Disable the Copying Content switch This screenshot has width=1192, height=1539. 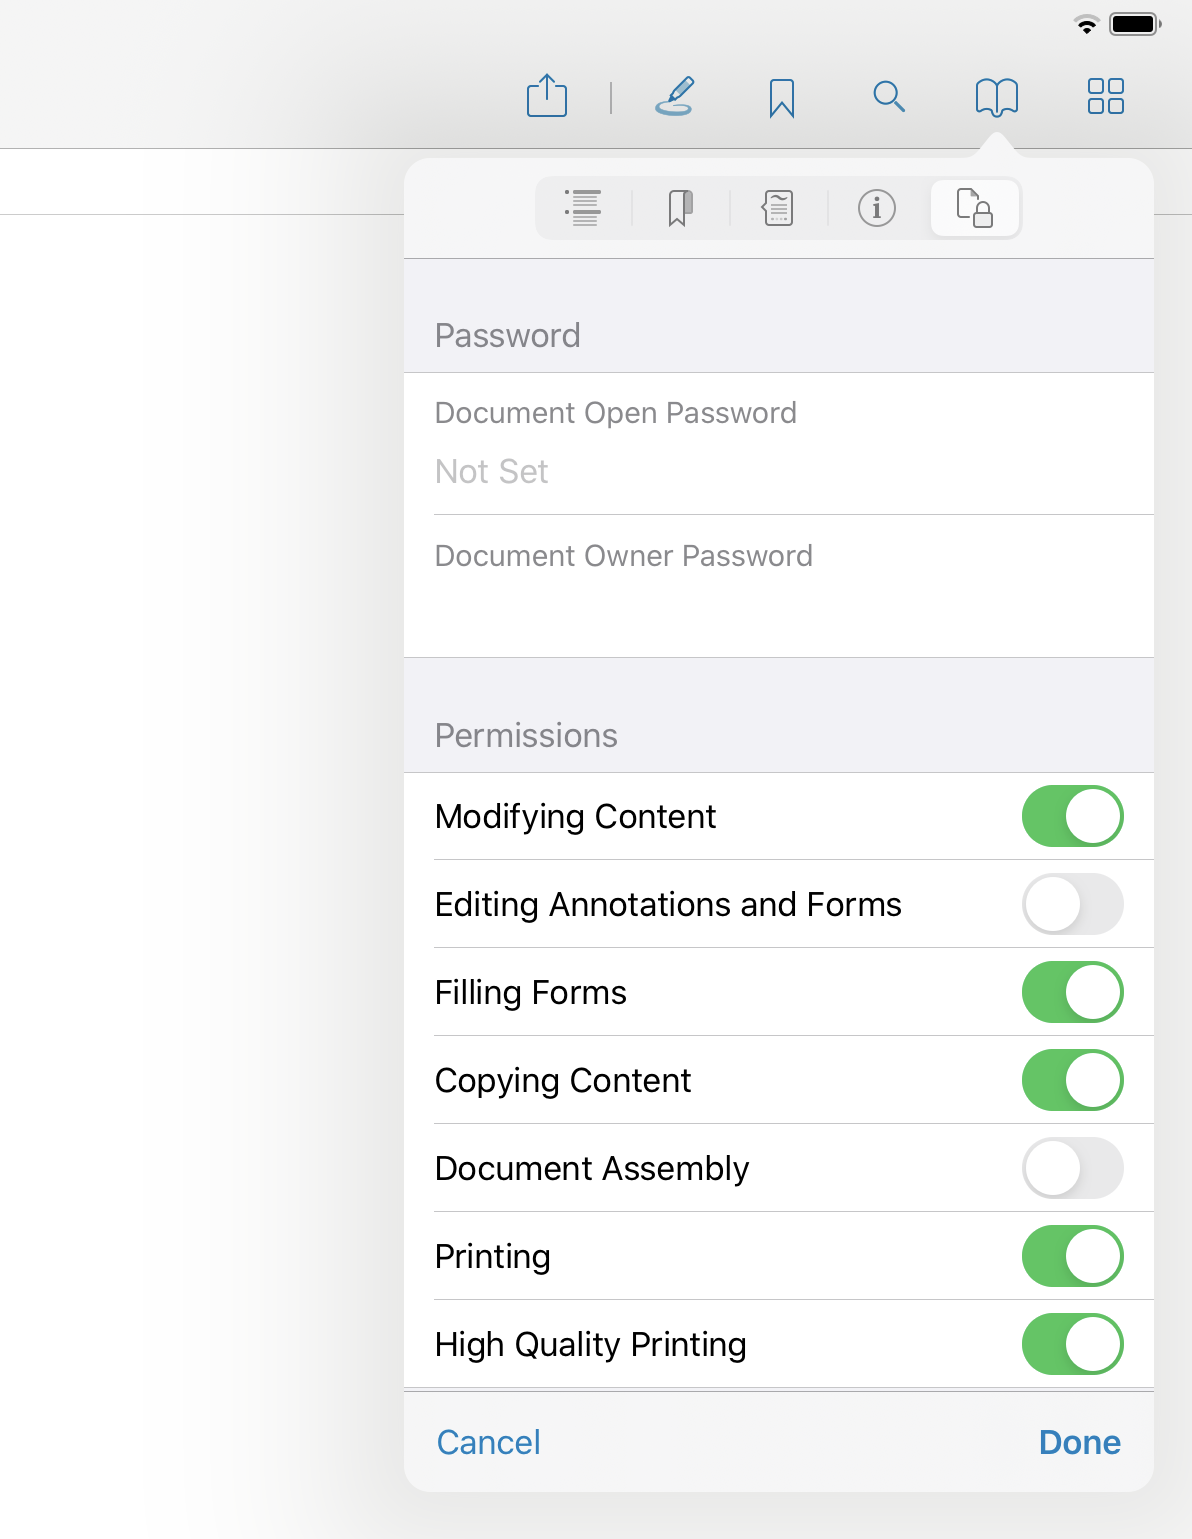[1072, 1080]
